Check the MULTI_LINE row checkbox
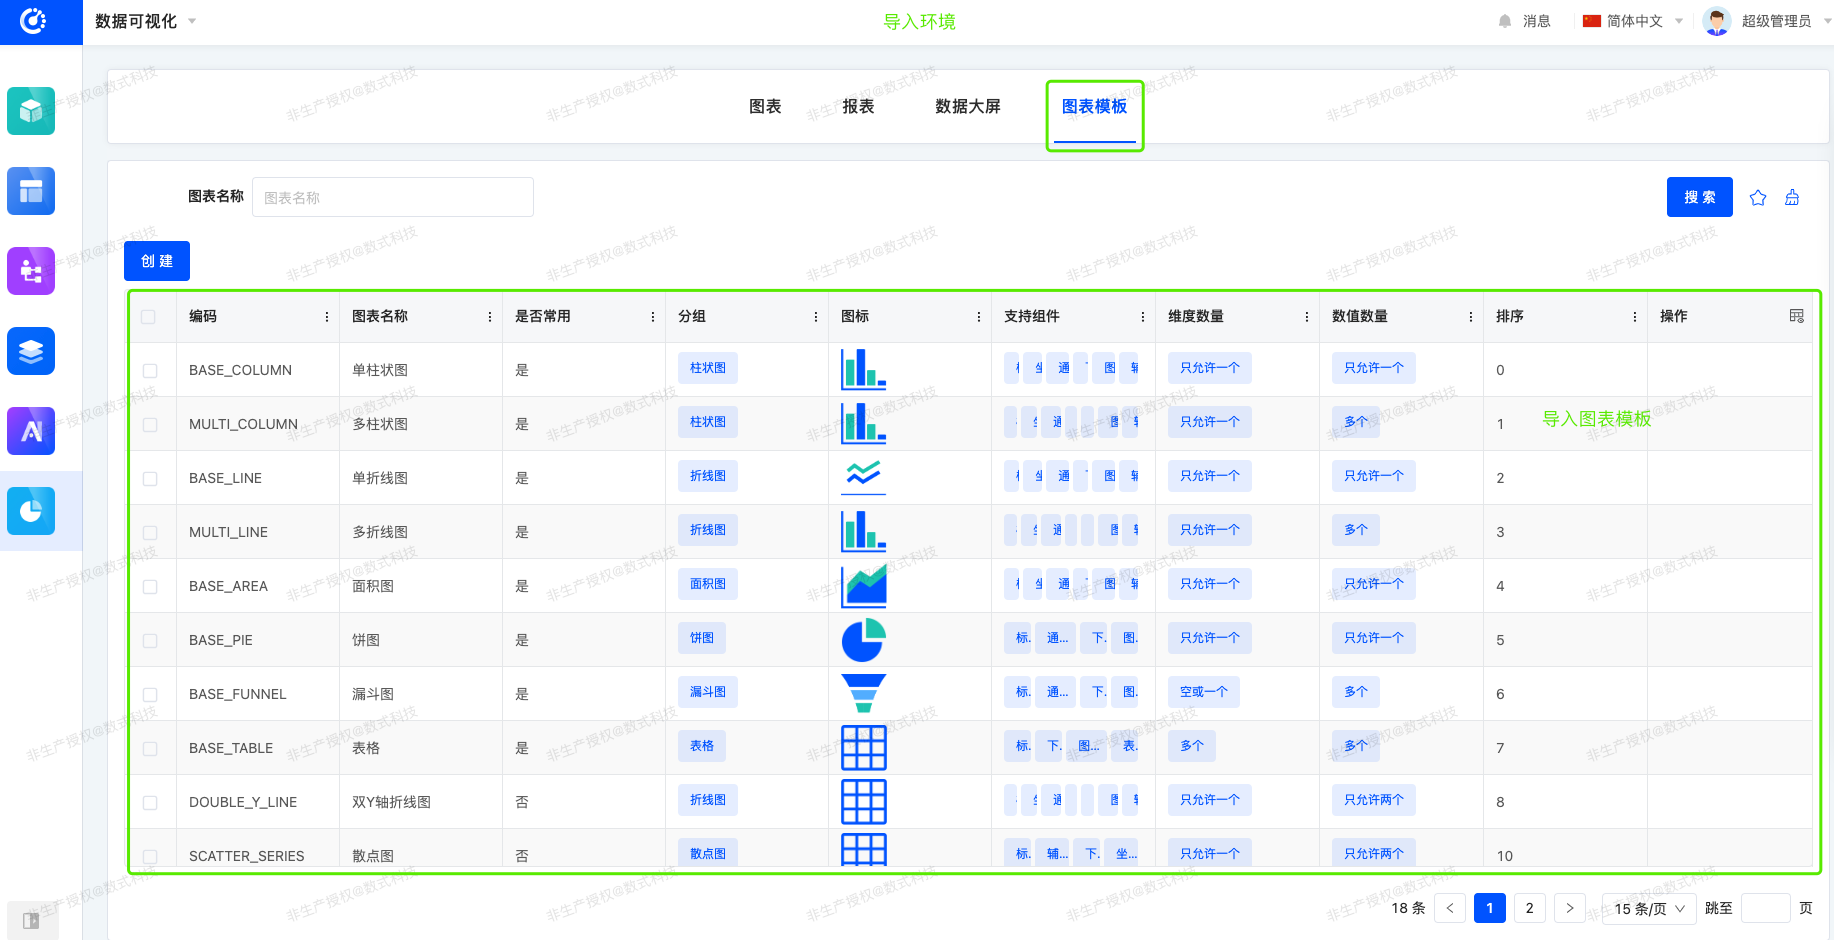Image resolution: width=1834 pixels, height=940 pixels. [150, 532]
